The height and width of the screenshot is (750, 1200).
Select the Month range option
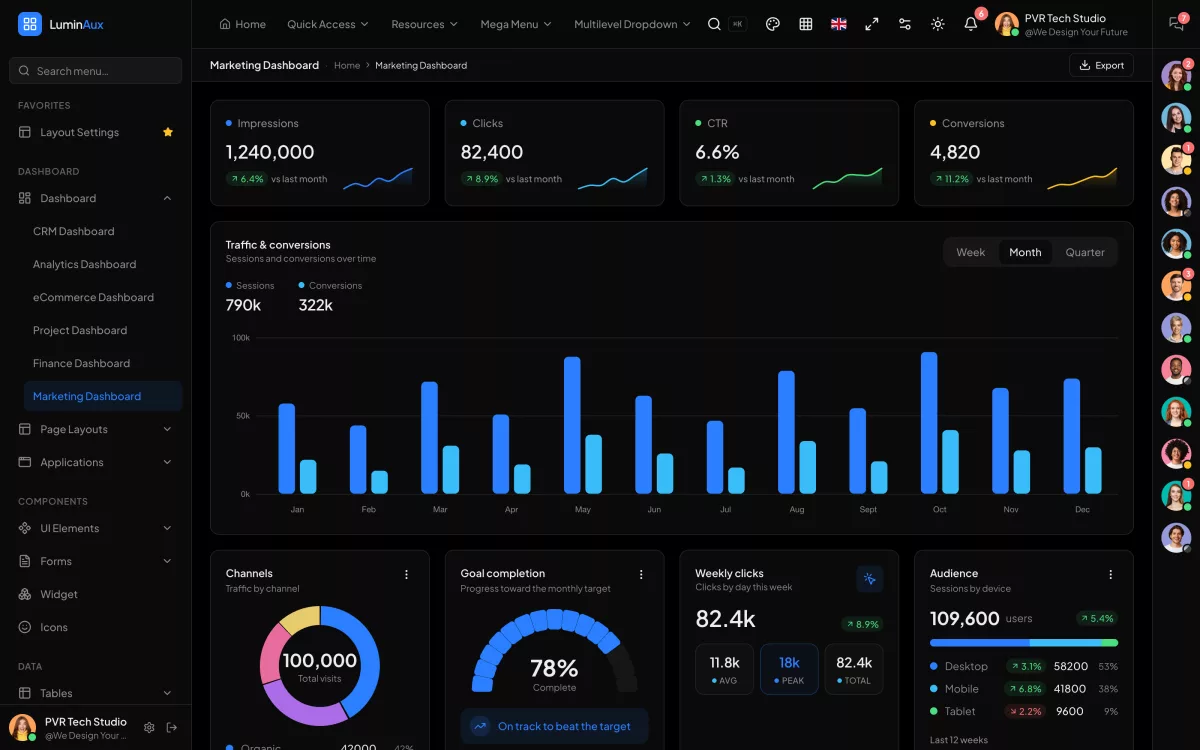pos(1025,252)
